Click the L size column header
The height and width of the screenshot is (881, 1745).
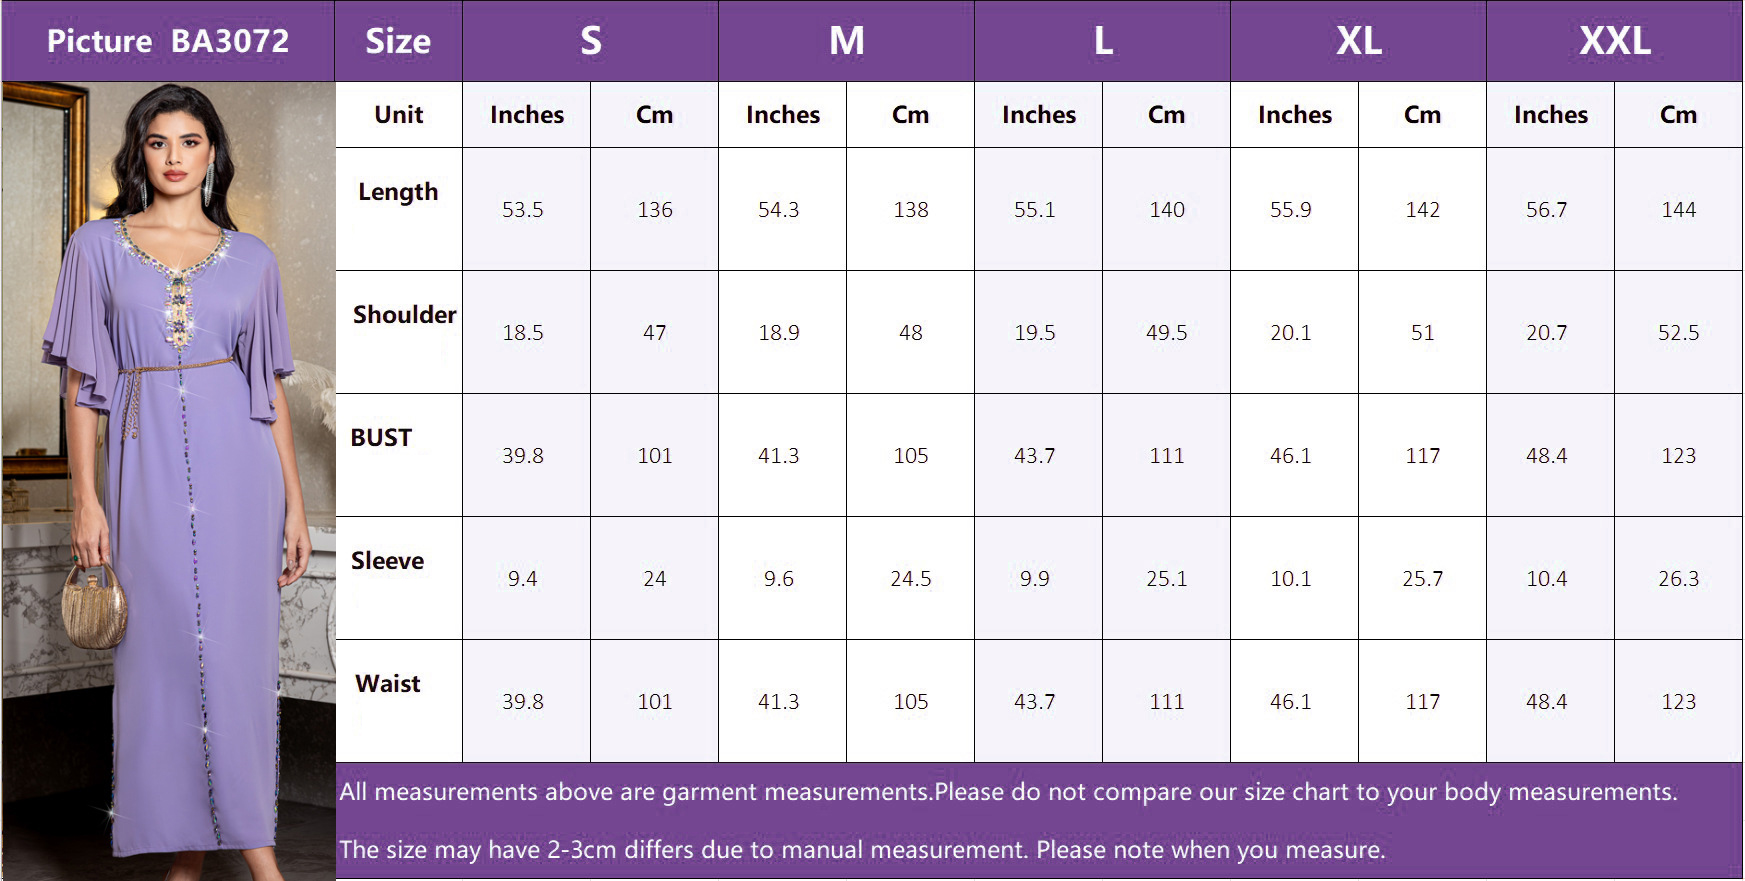pos(1102,41)
